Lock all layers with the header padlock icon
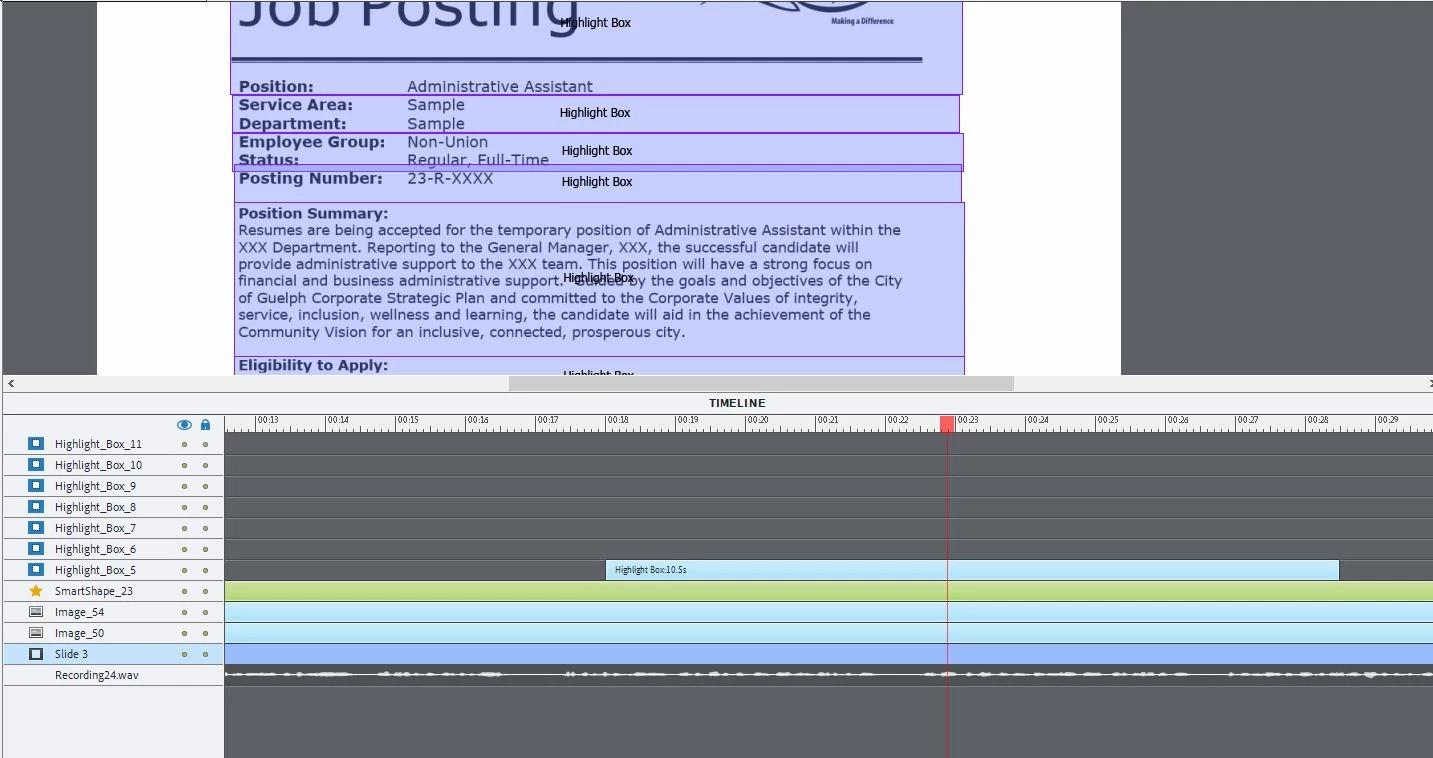This screenshot has width=1433, height=758. click(205, 425)
